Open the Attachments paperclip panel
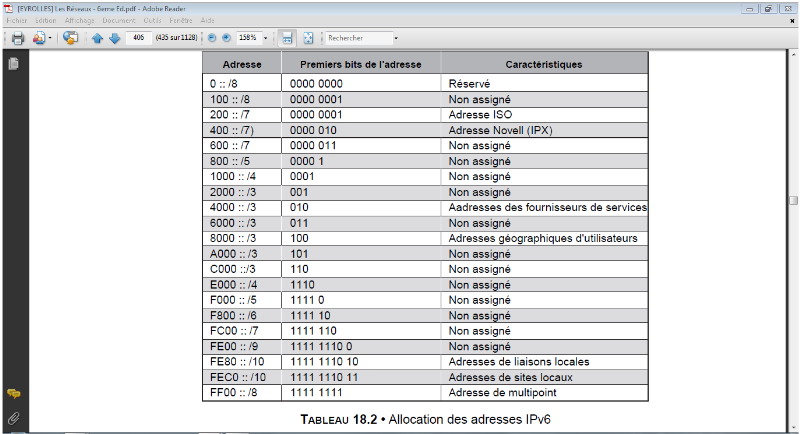The image size is (800, 434). point(14,416)
